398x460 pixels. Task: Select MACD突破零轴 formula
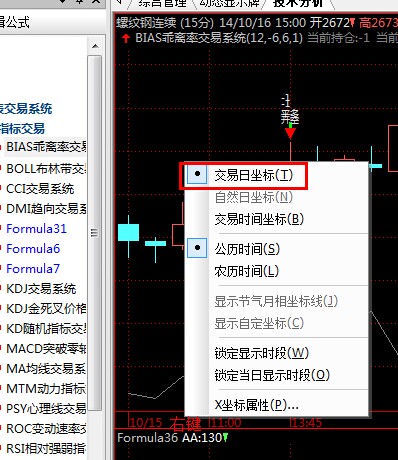pyautogui.click(x=46, y=349)
